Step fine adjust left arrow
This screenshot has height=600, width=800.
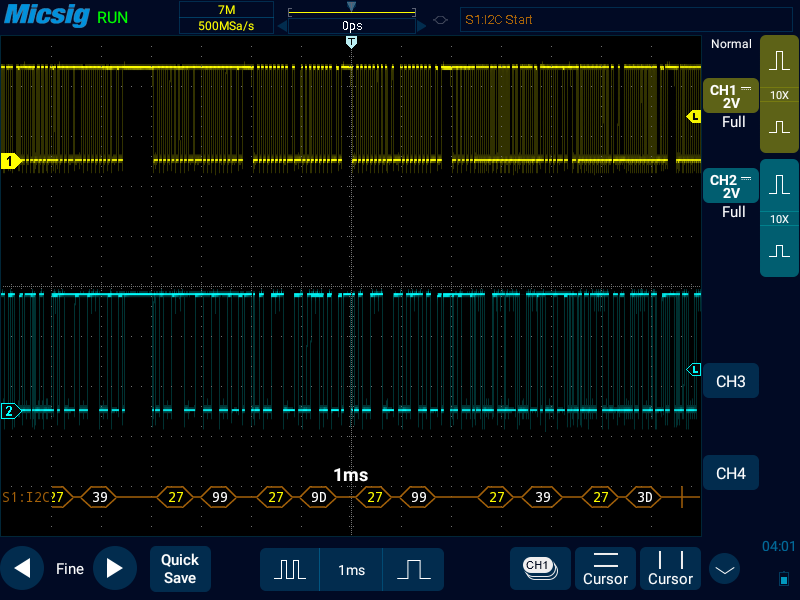[x=22, y=568]
